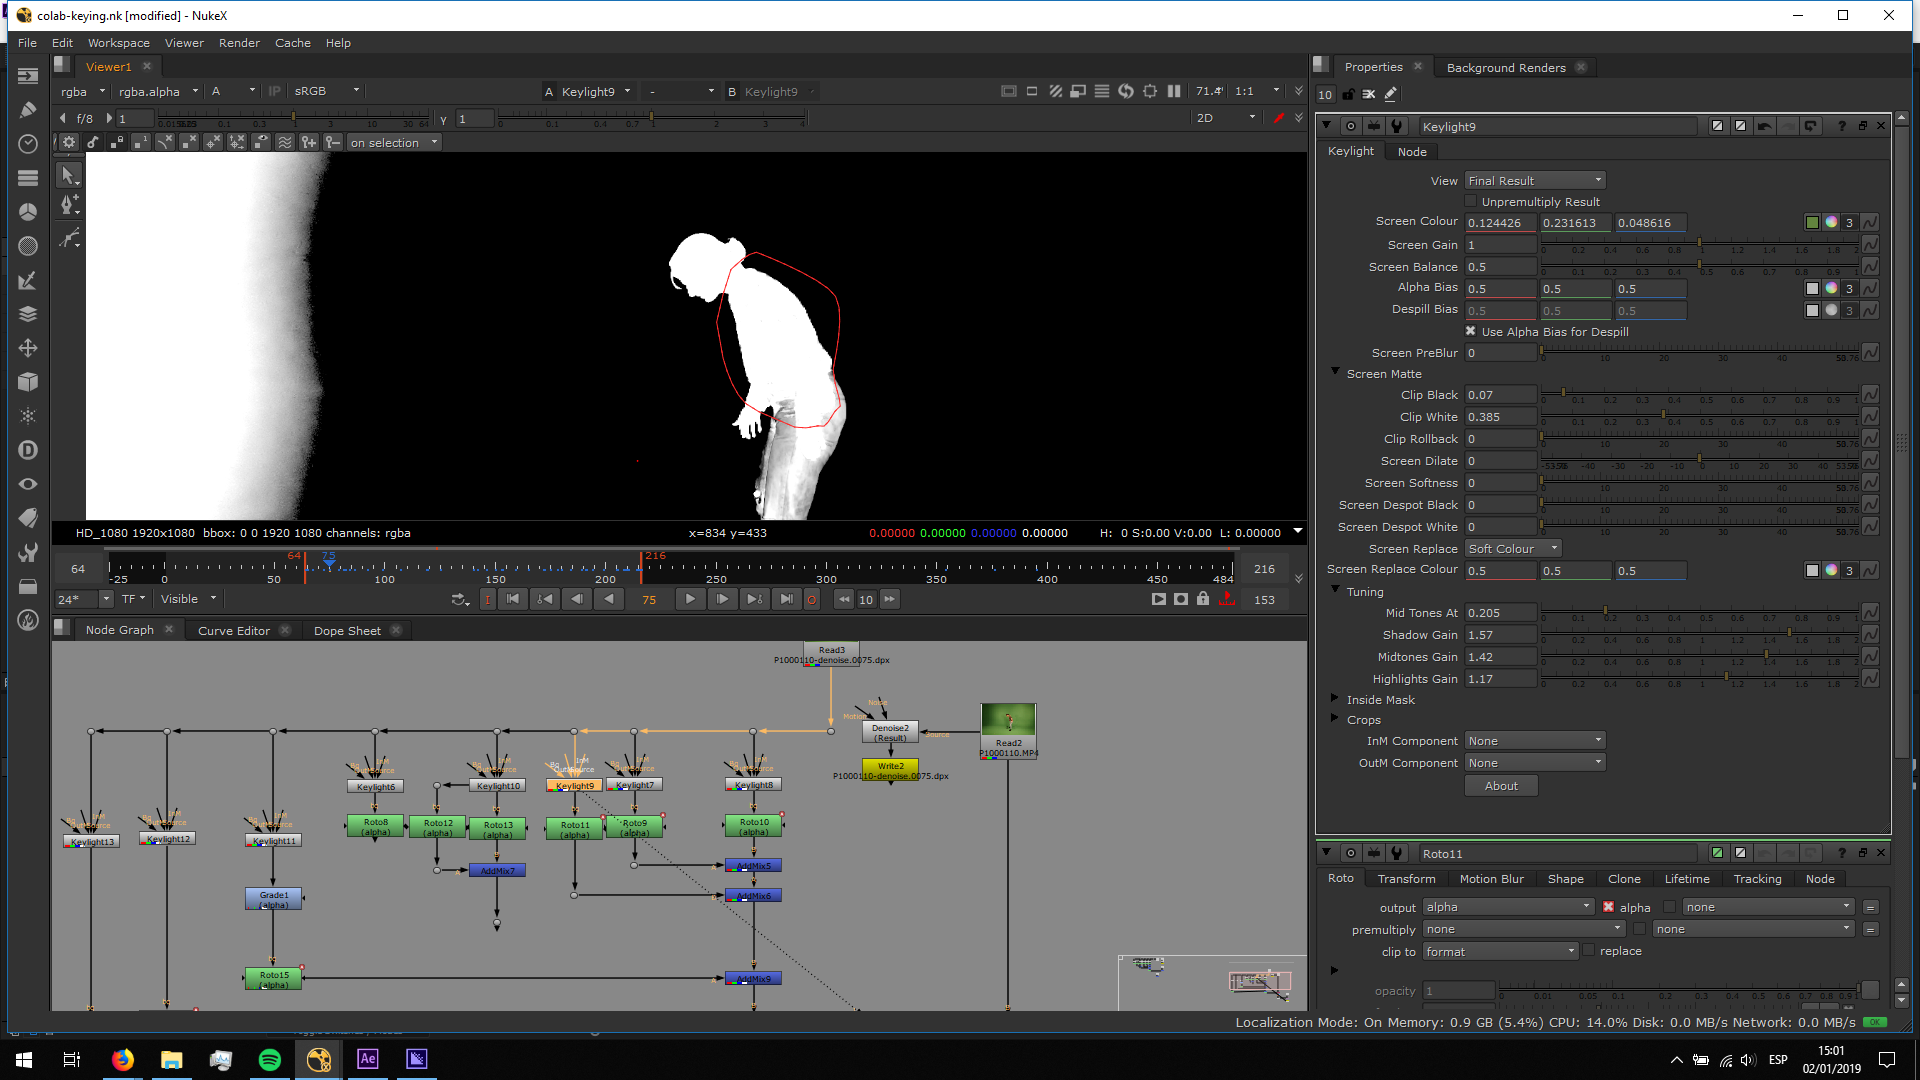Toggle the Roto replace checkbox

(x=1589, y=951)
